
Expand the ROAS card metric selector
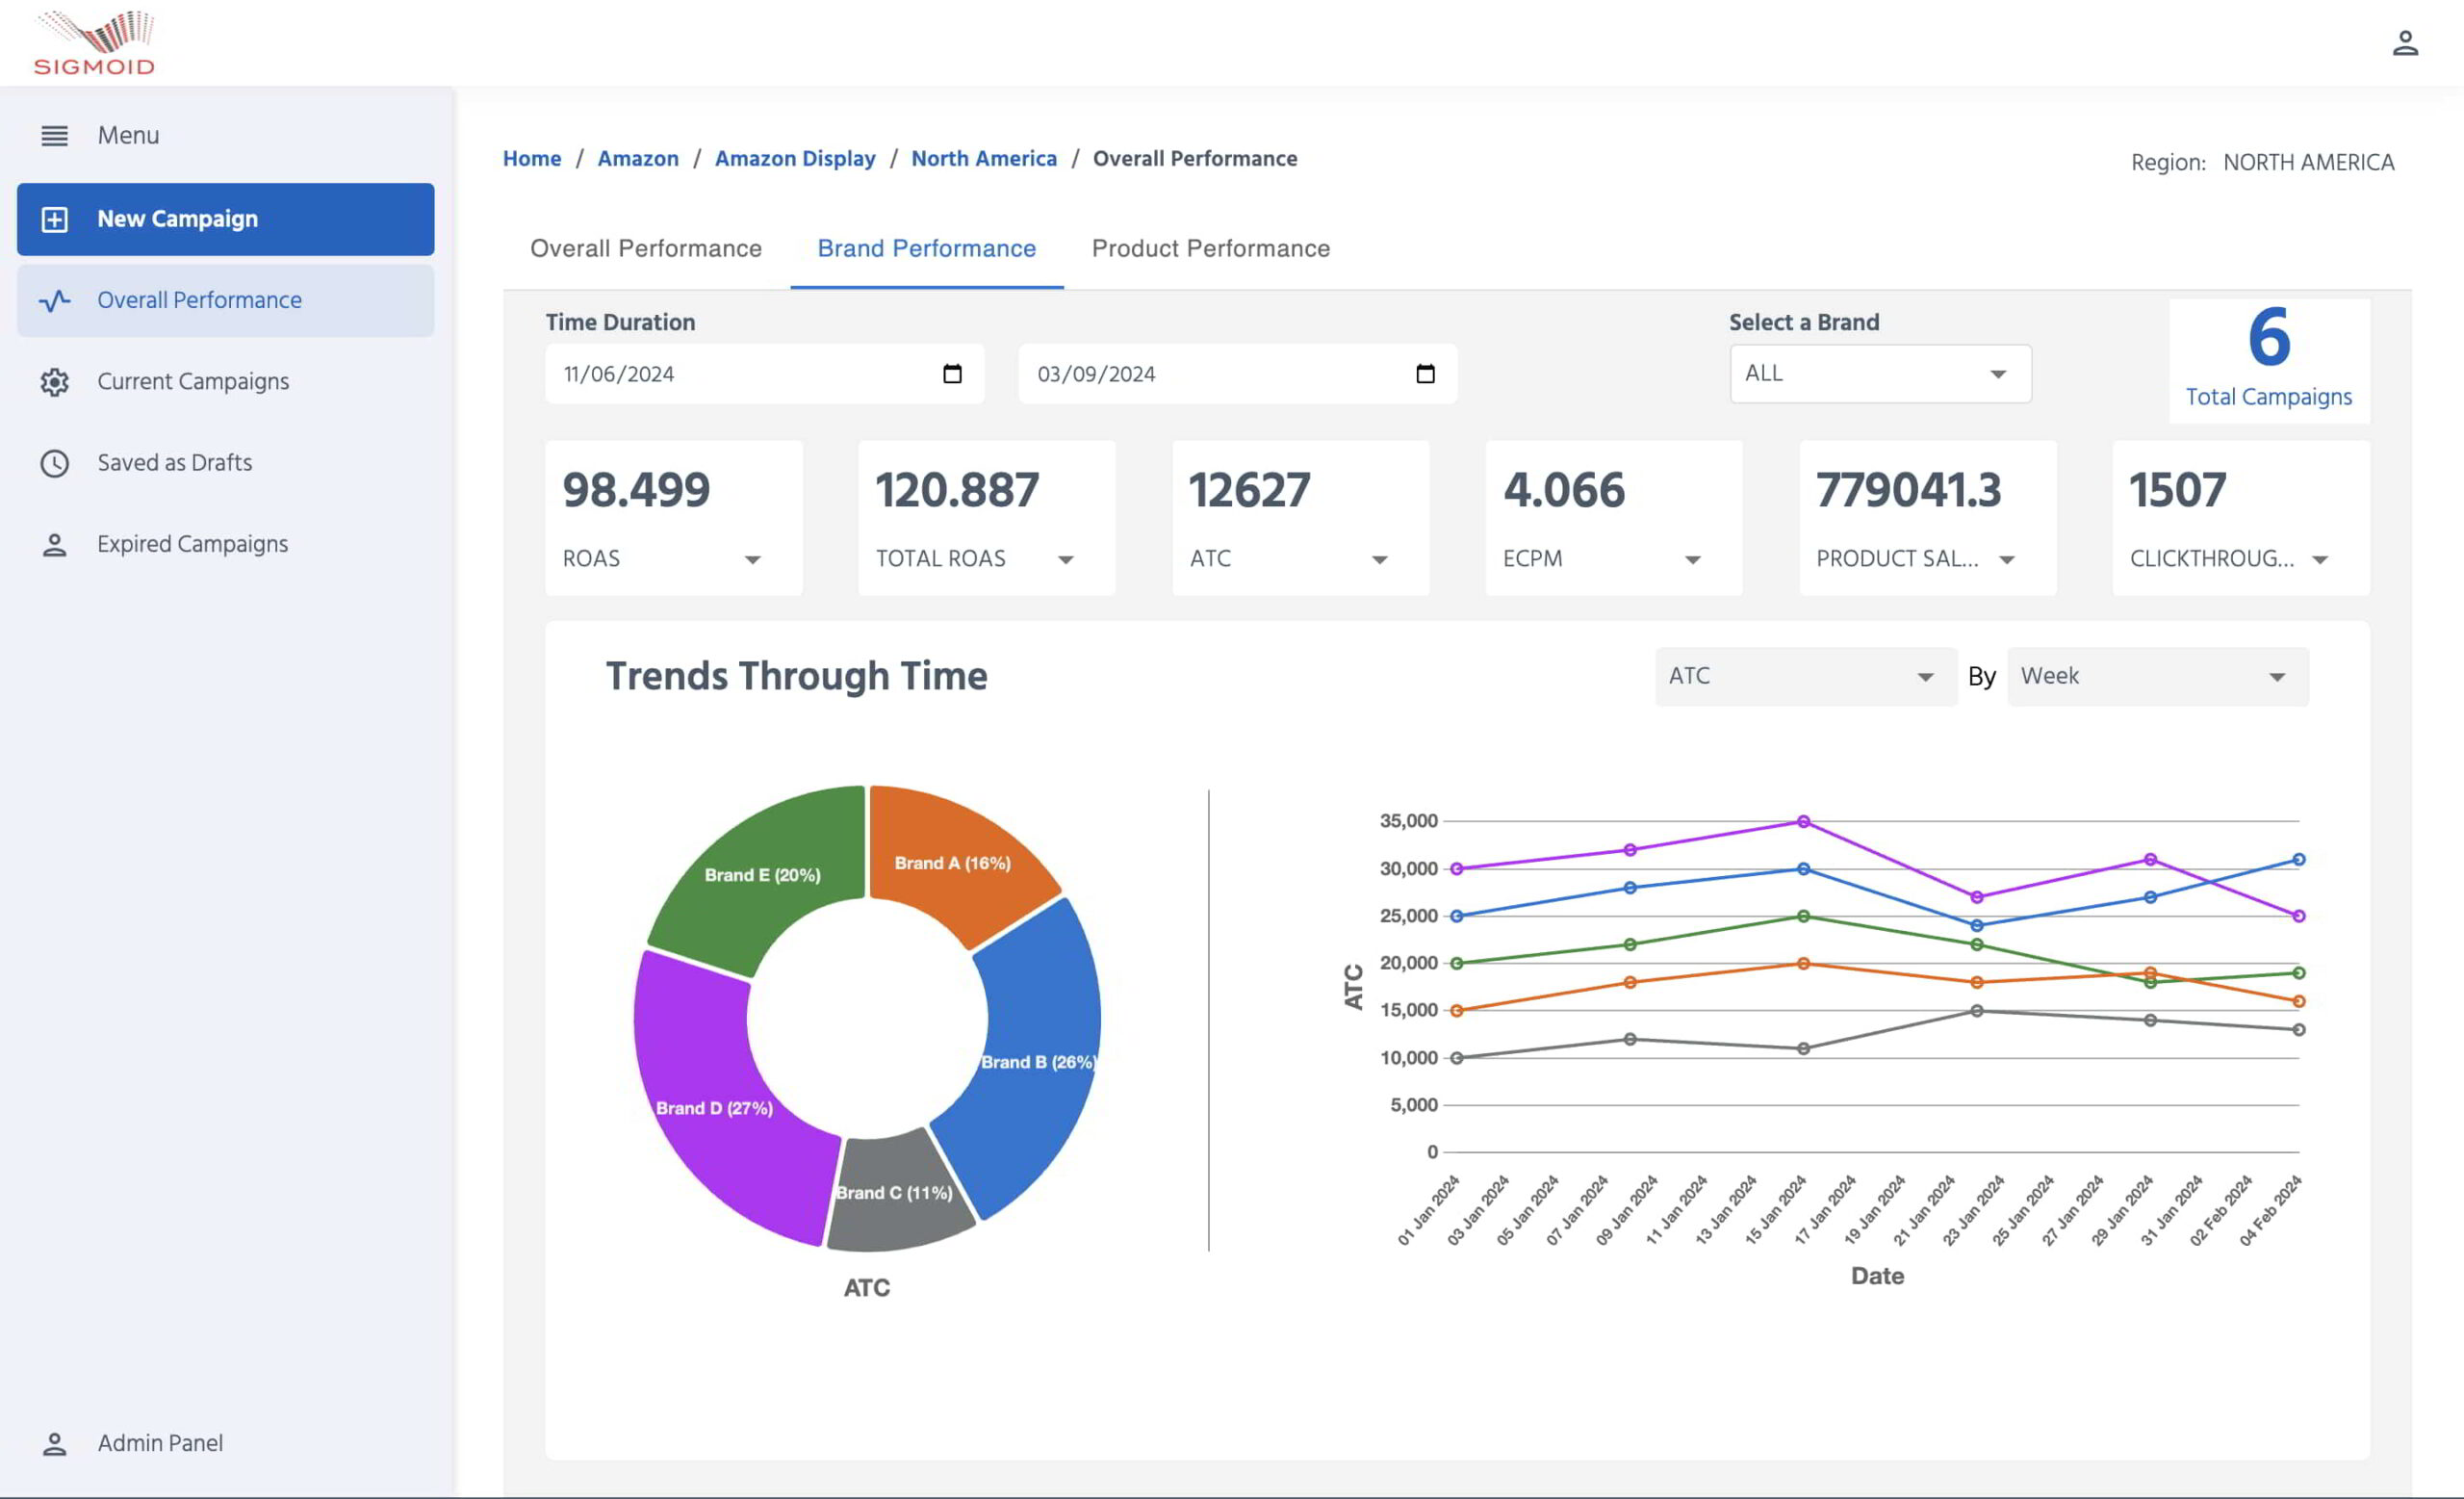pos(752,560)
